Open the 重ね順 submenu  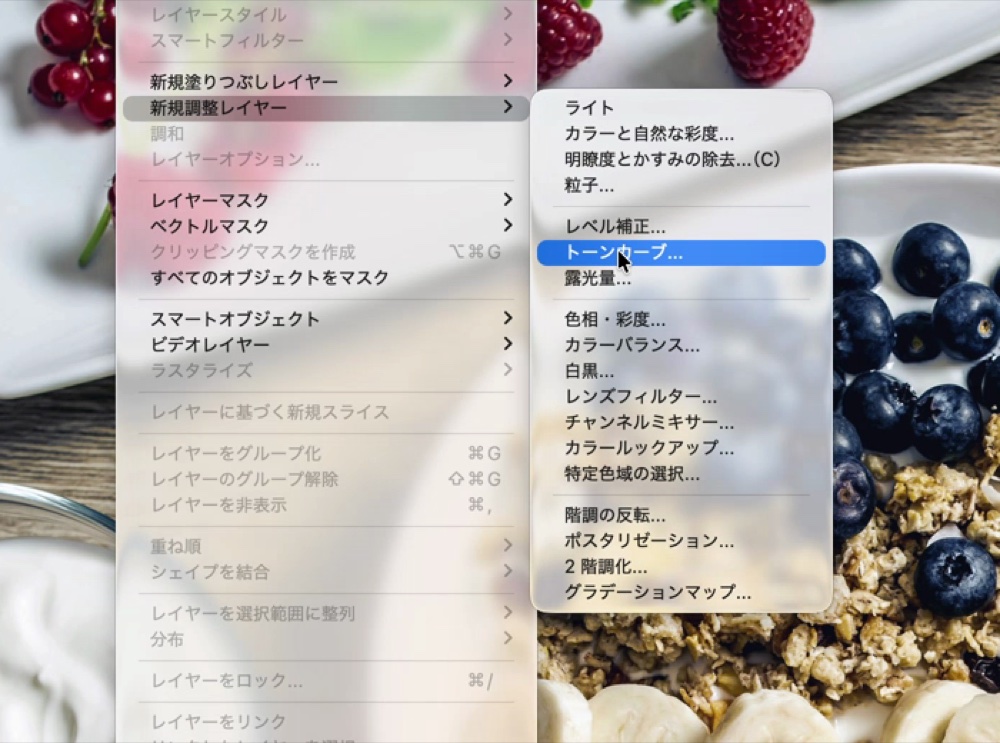326,546
